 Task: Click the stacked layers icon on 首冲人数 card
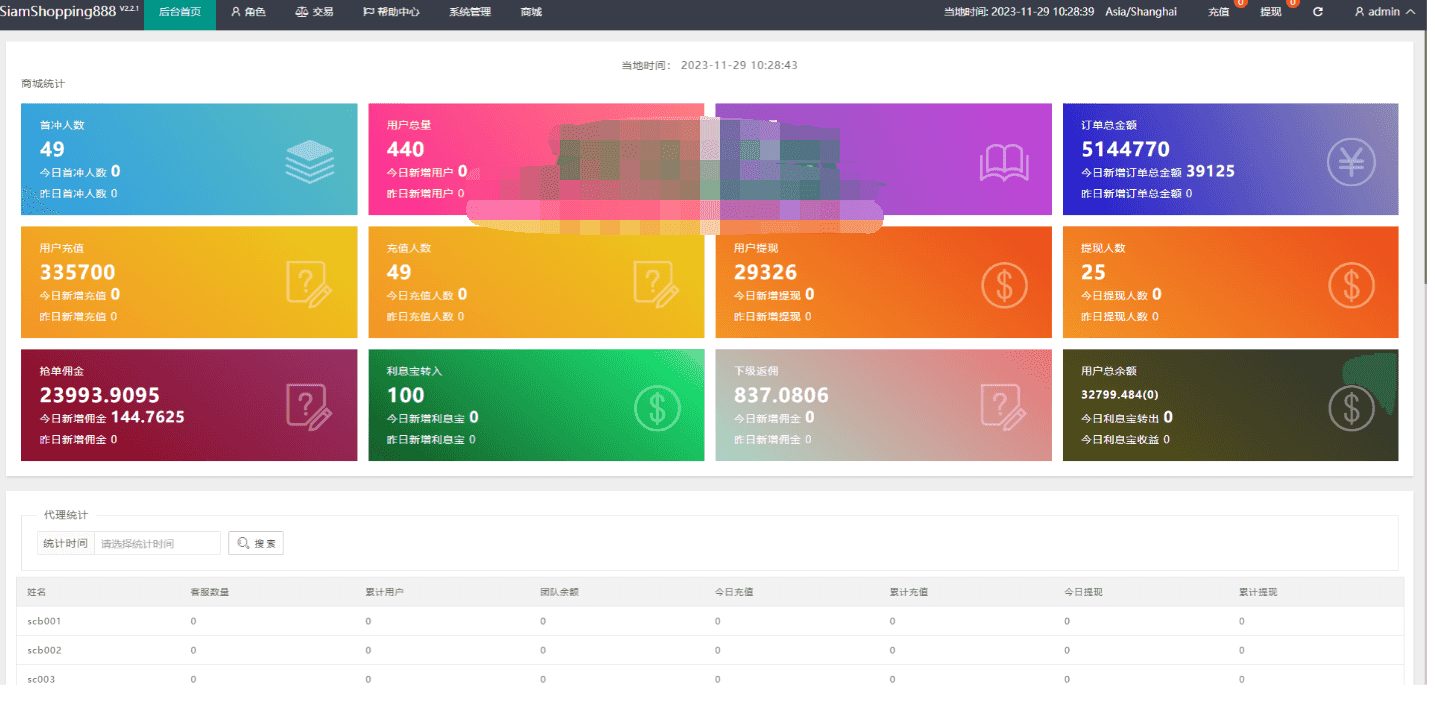[309, 161]
